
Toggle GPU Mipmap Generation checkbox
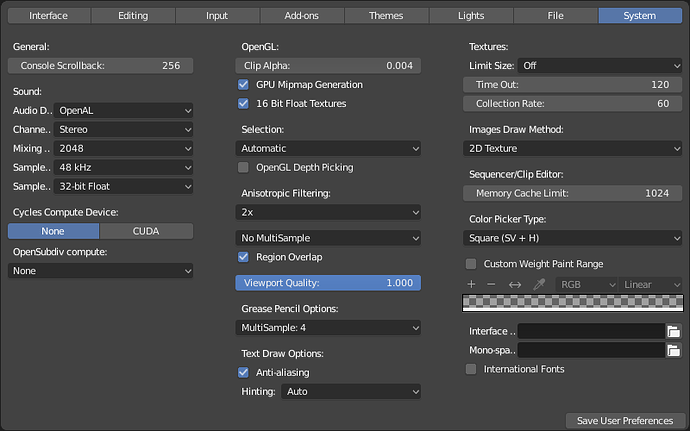(x=243, y=85)
